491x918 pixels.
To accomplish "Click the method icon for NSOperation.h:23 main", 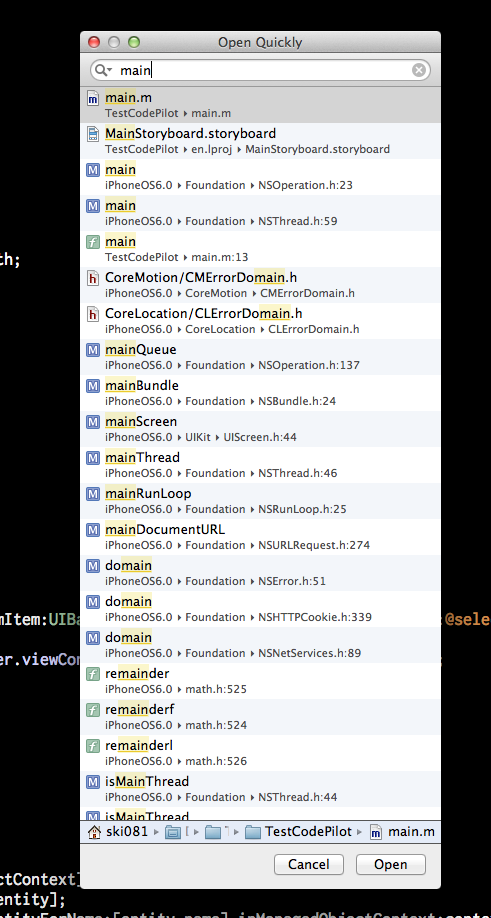I will click(92, 170).
